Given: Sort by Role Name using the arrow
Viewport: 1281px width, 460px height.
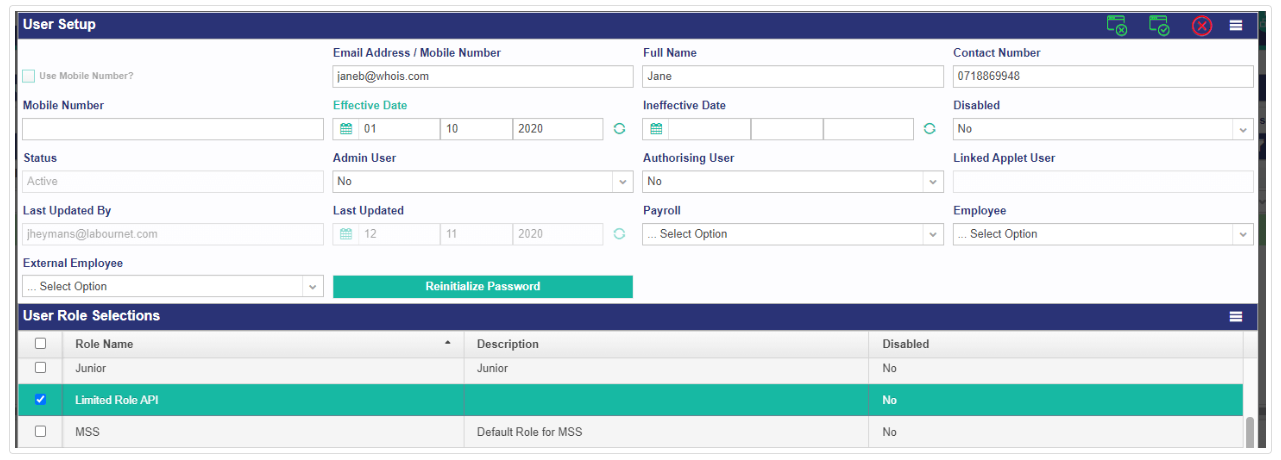Looking at the screenshot, I should coord(447,343).
